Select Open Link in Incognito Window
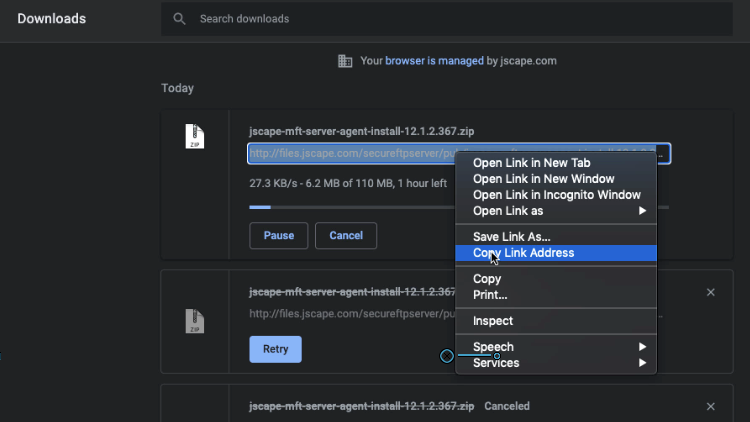The height and width of the screenshot is (422, 750). coord(556,195)
